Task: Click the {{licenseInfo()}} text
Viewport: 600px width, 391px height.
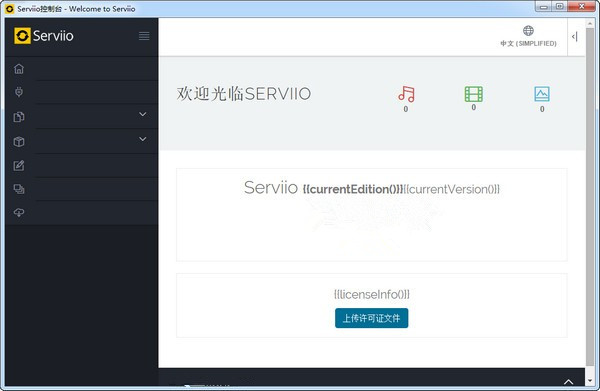Action: click(x=372, y=294)
